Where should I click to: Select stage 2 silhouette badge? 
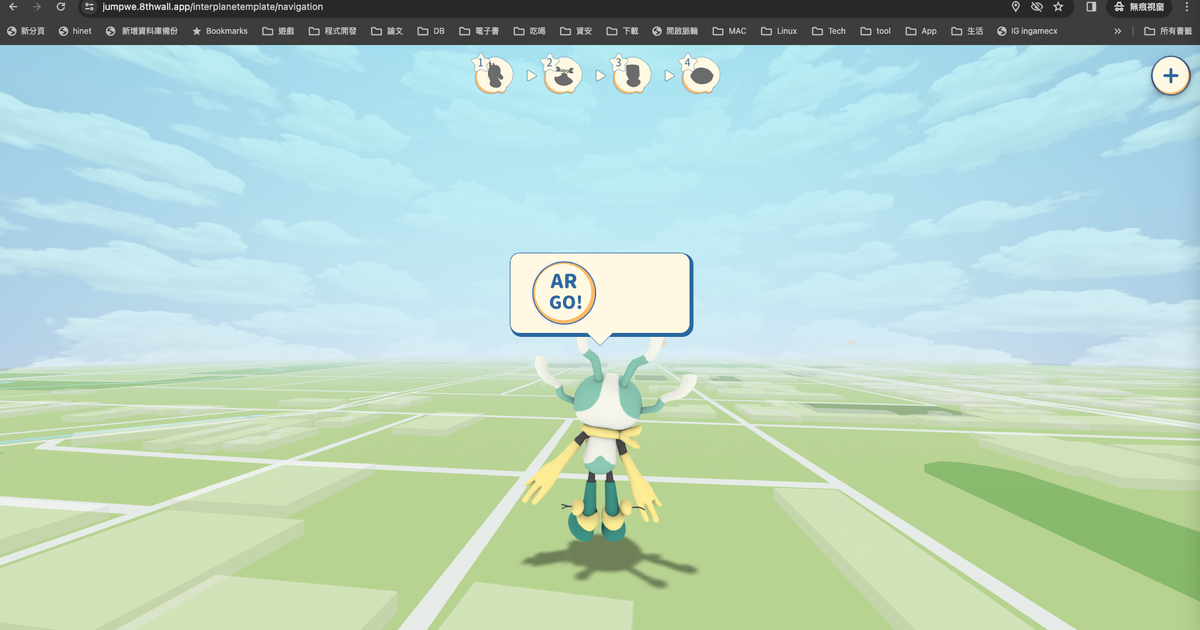click(x=563, y=76)
